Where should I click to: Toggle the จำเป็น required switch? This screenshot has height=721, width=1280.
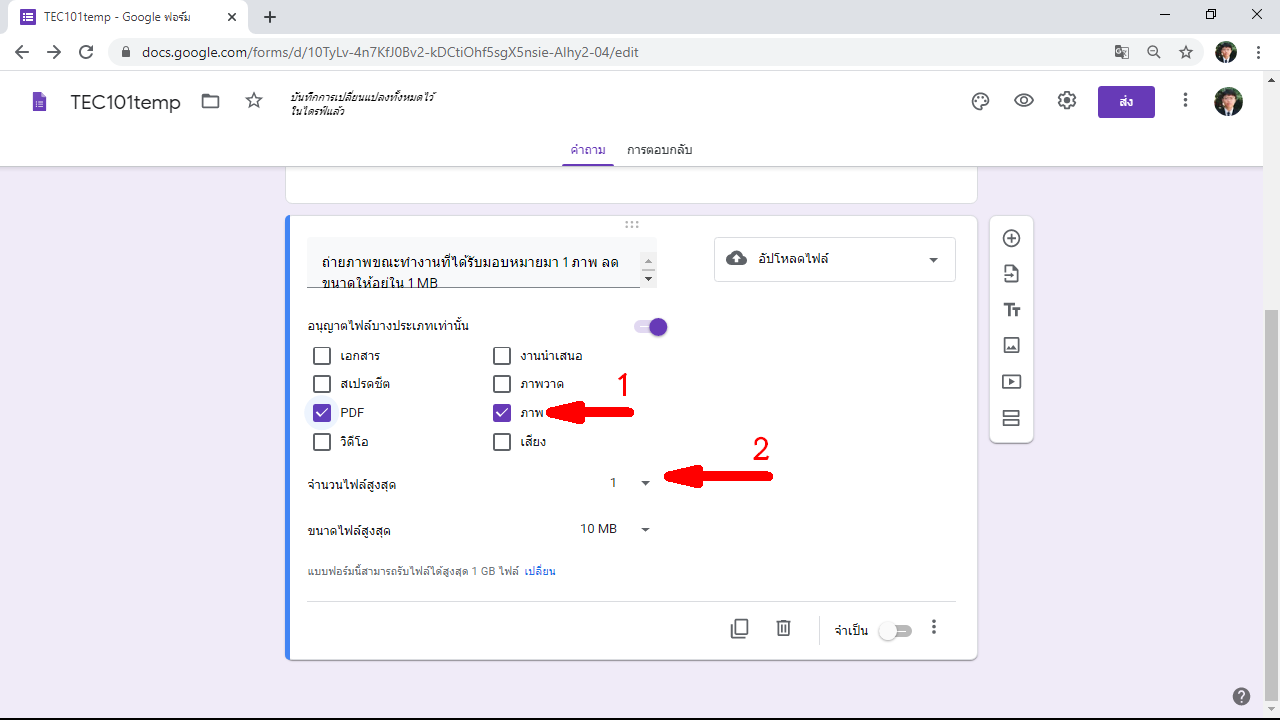coord(895,631)
